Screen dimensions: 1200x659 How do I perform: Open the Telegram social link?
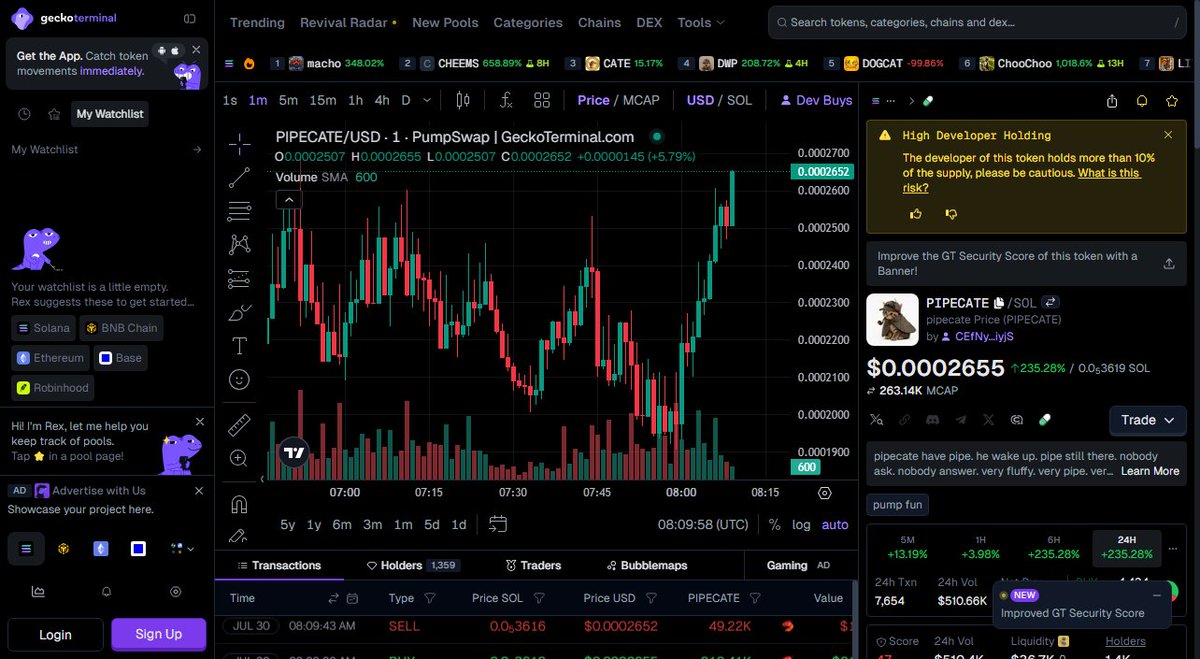tap(960, 420)
